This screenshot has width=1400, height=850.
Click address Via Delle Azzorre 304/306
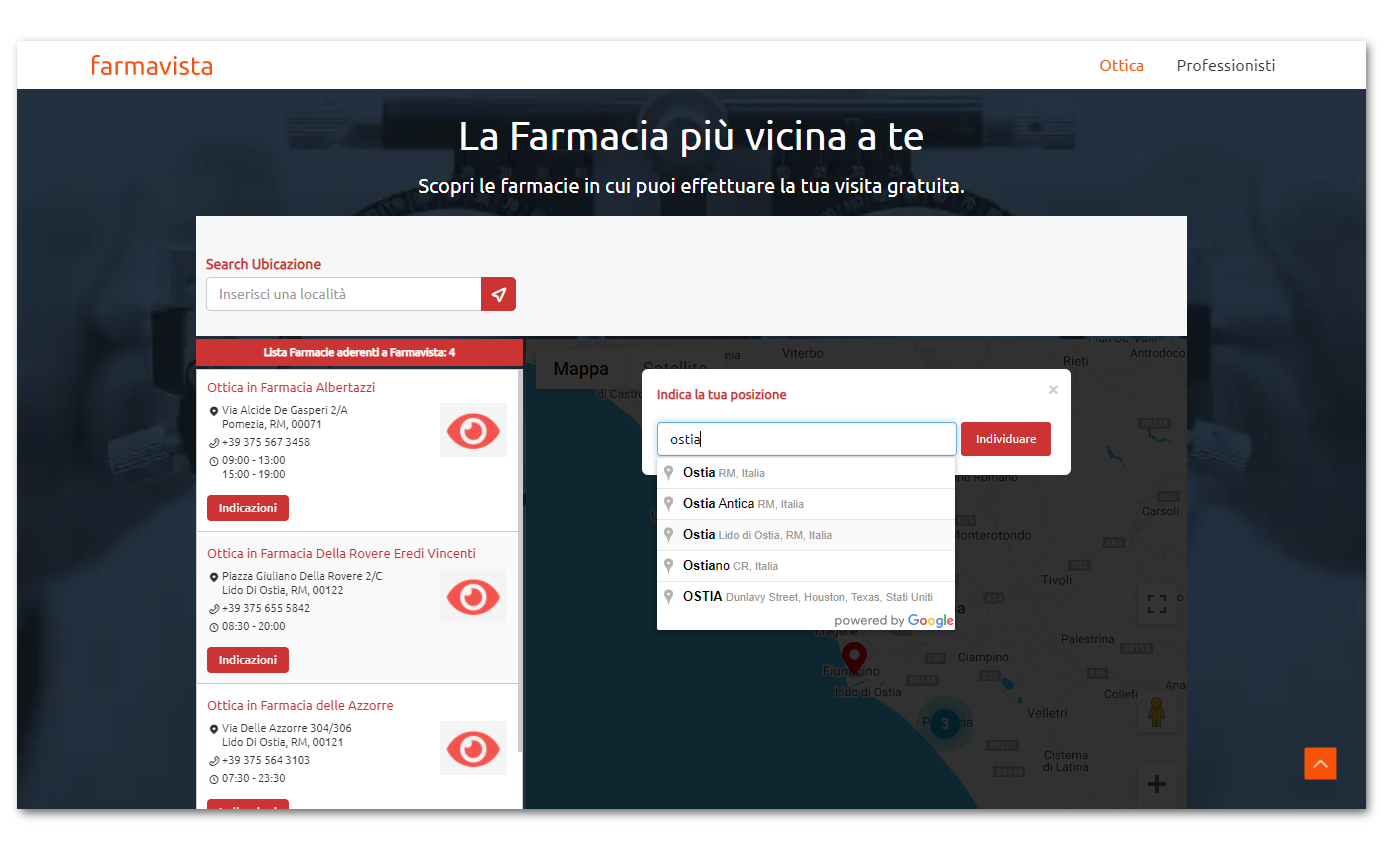[287, 728]
